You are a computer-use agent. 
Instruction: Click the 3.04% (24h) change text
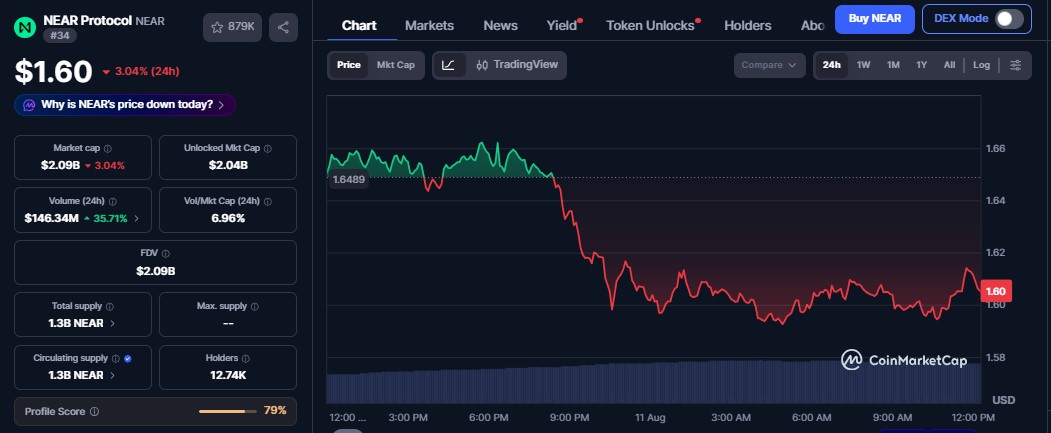pos(147,72)
